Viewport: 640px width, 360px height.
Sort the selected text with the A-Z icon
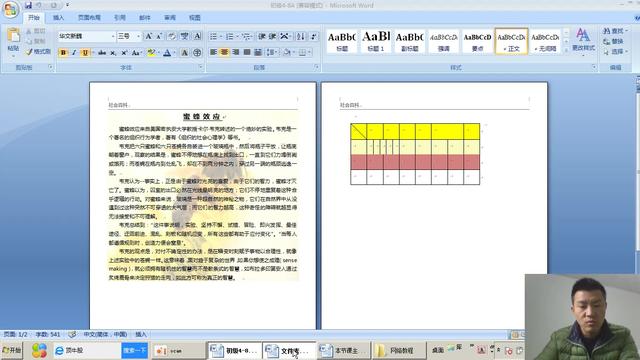coord(301,36)
